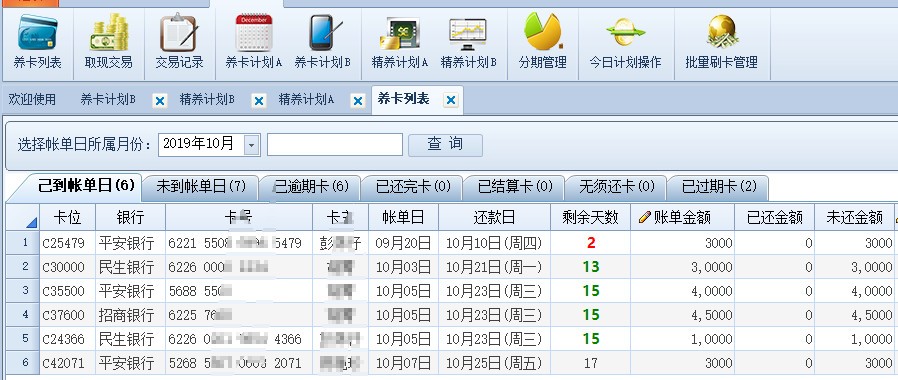Click card slot cell C42071

point(68,363)
